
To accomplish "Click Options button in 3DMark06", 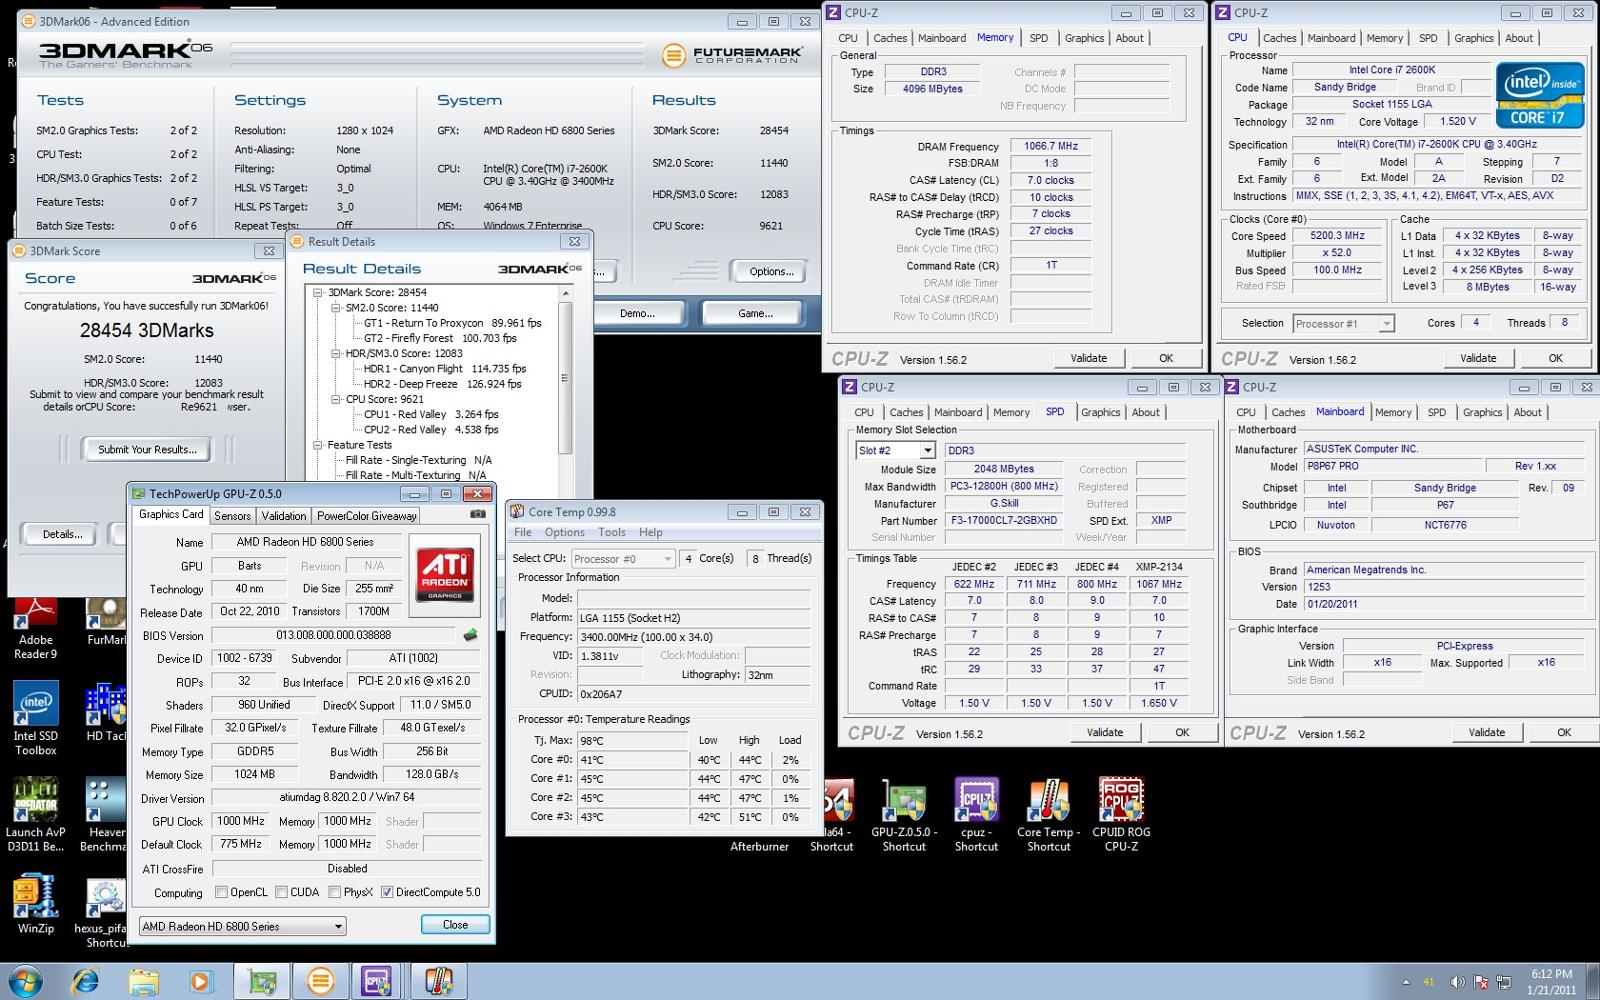I will tap(771, 271).
